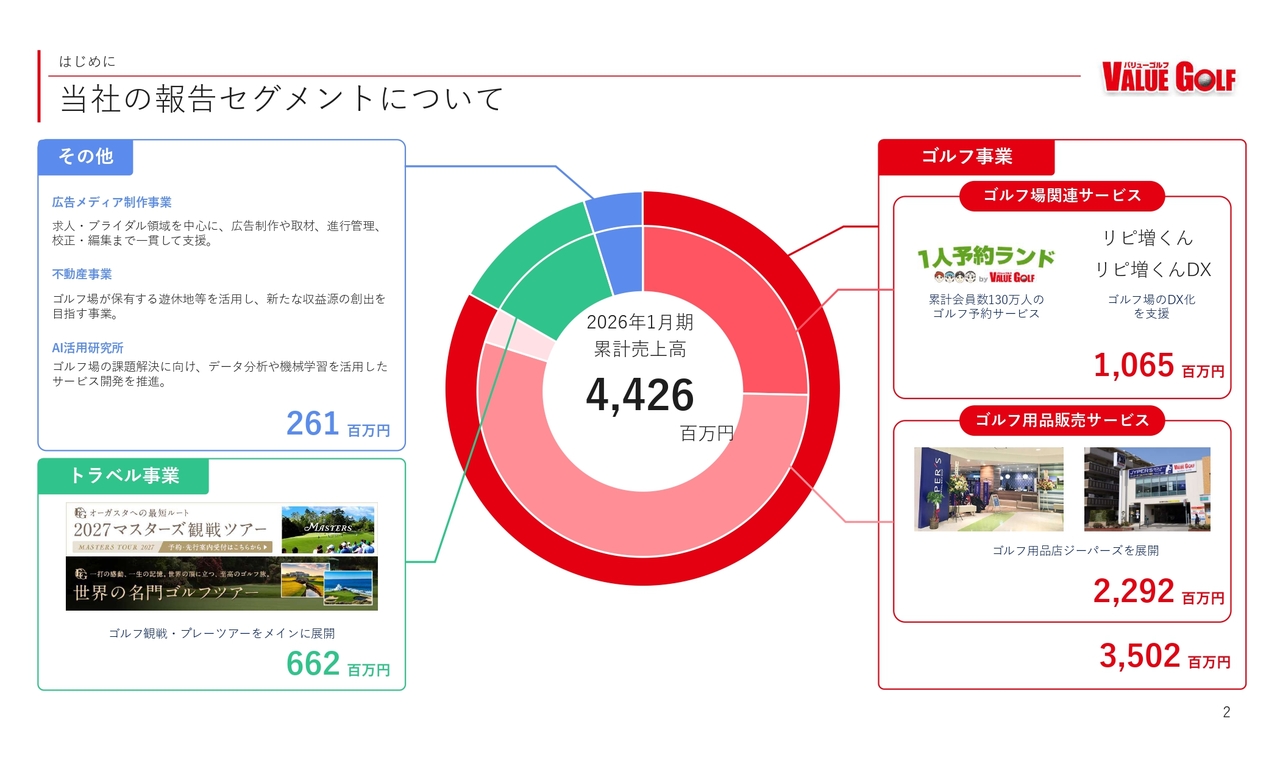This screenshot has height=777, width=1280.
Task: Click the リピ増くん text
Action: (1148, 238)
